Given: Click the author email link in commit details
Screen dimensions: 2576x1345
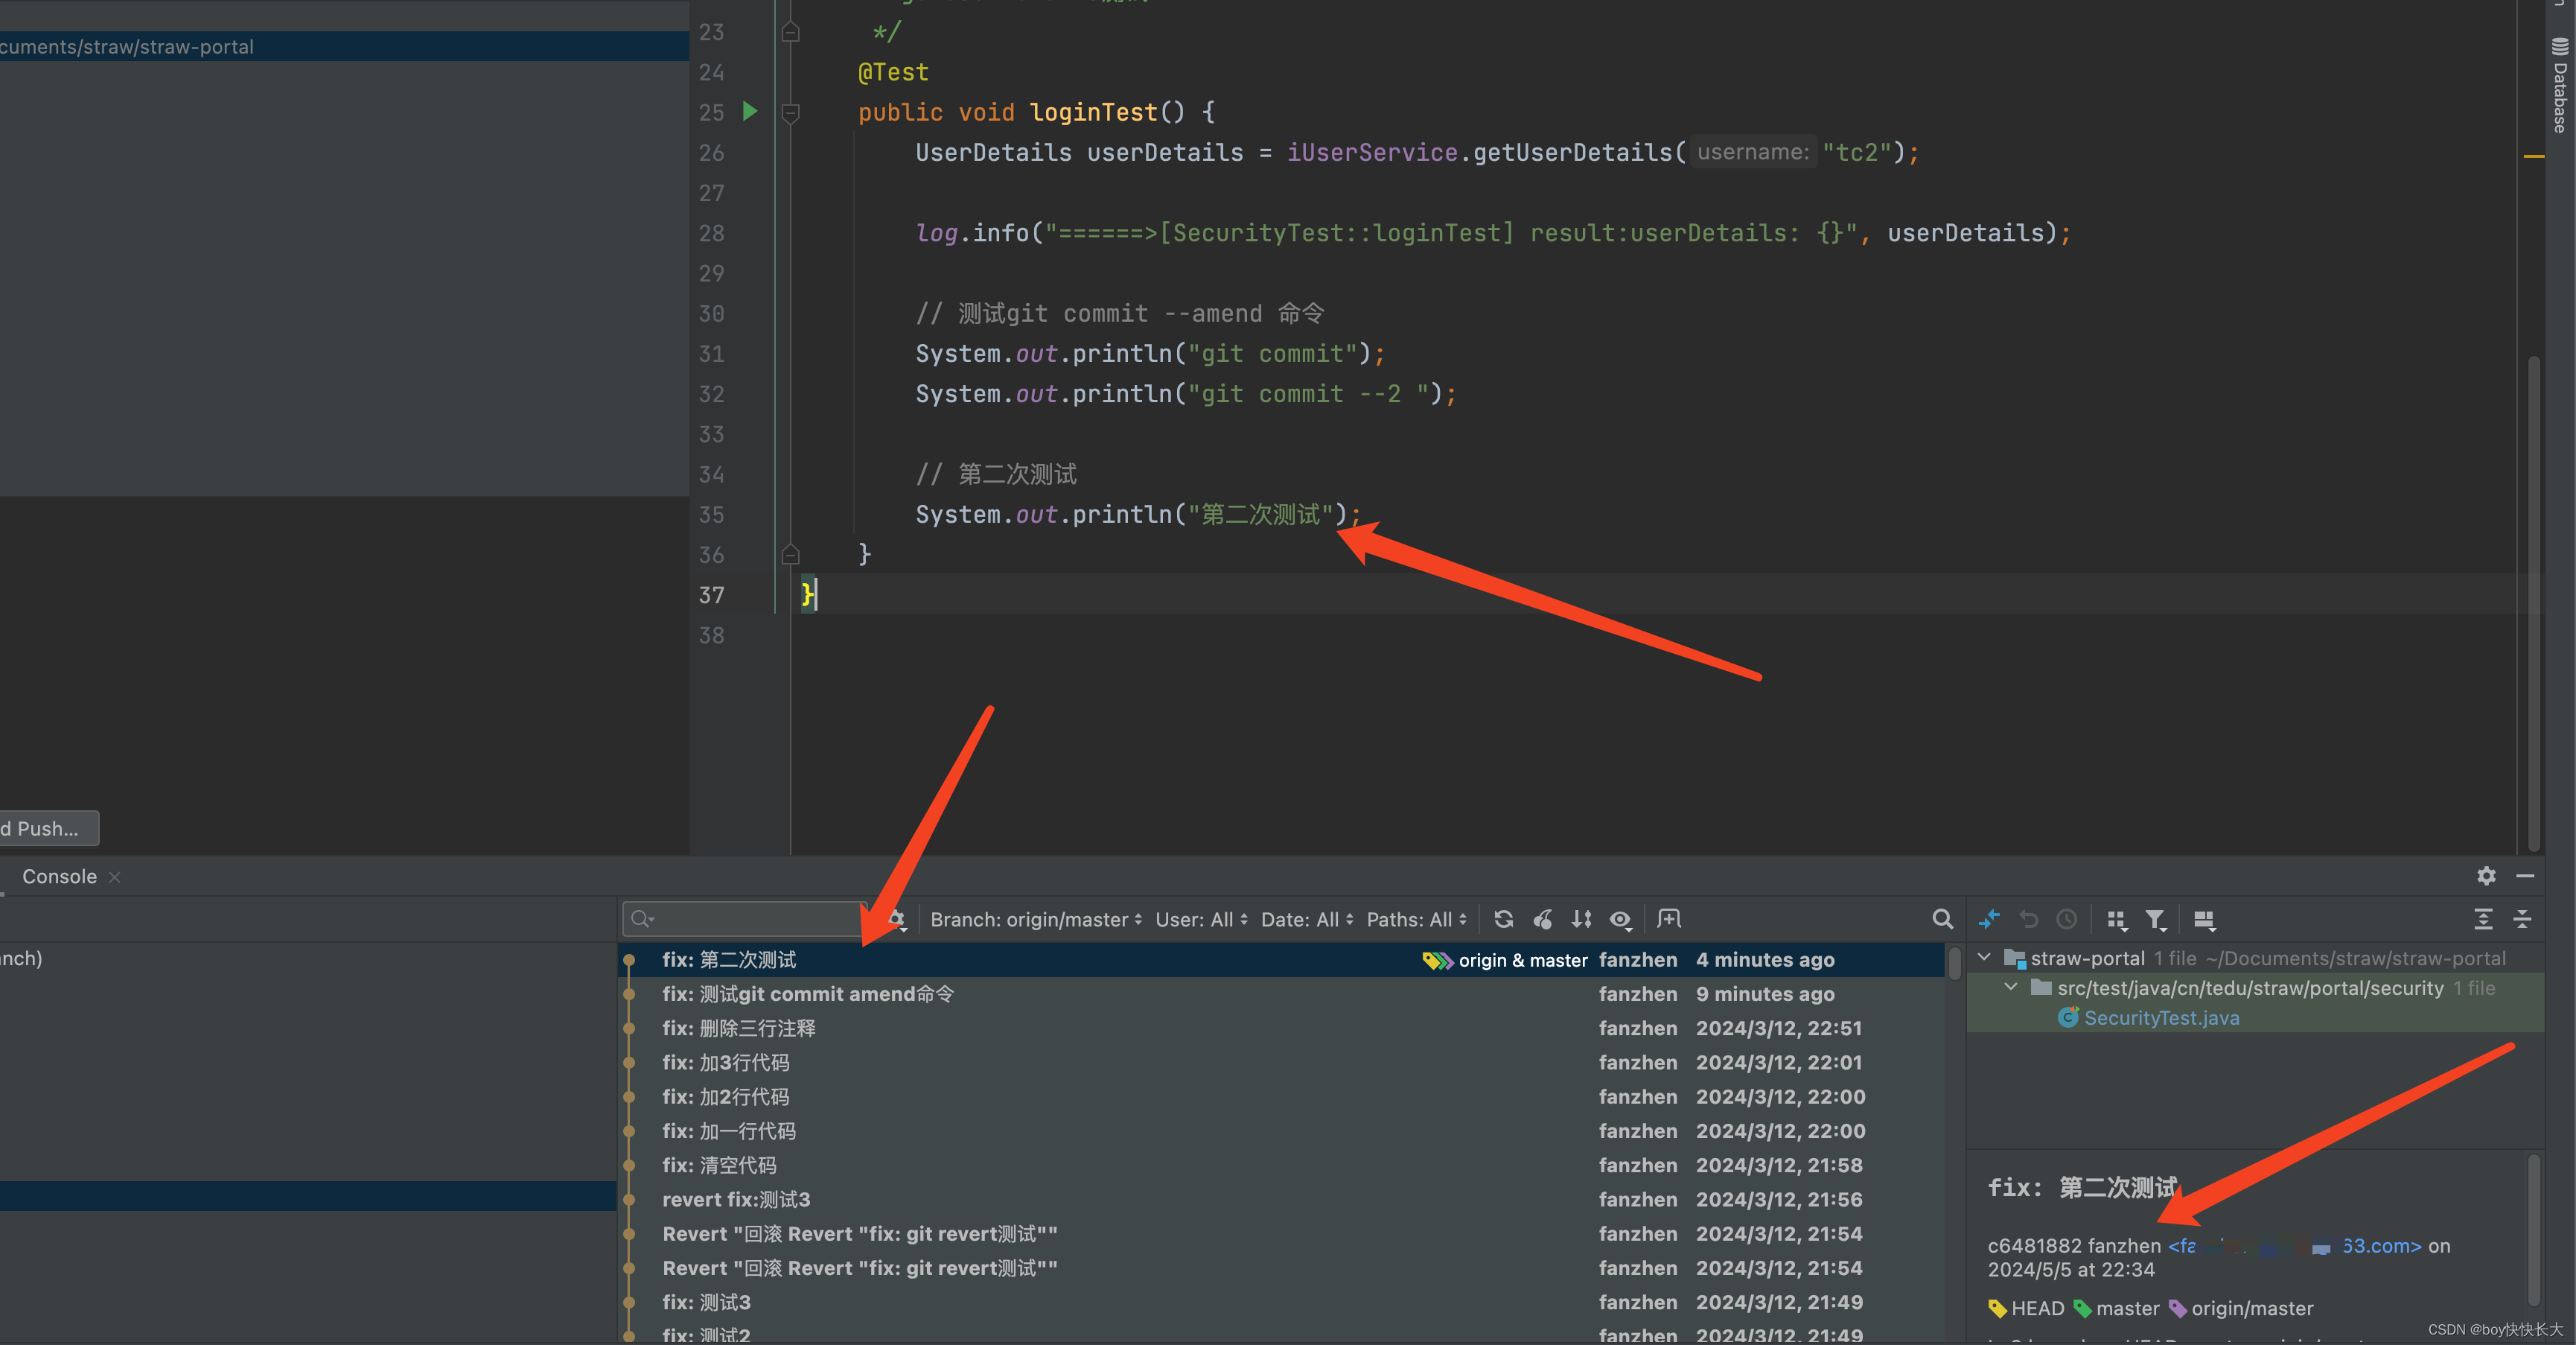Looking at the screenshot, I should (2294, 1246).
